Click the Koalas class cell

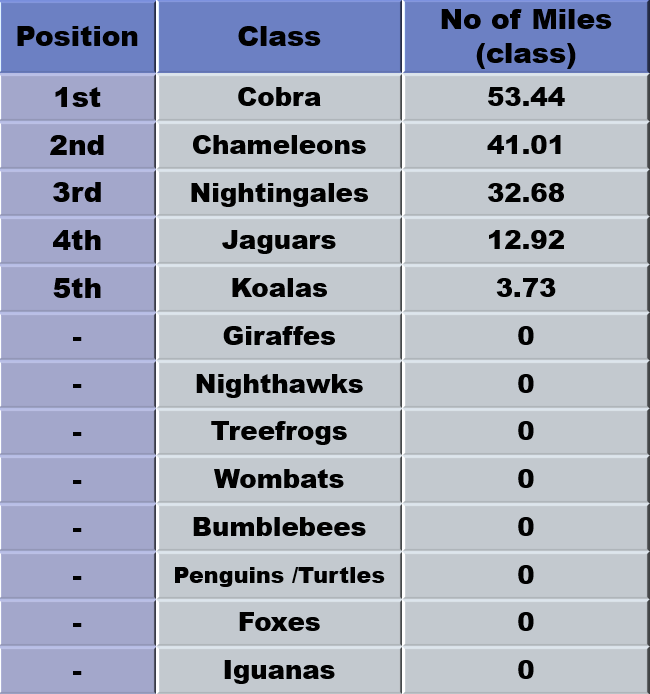click(x=279, y=289)
